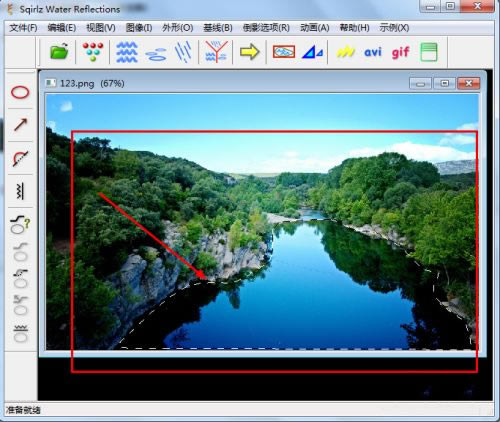This screenshot has height=422, width=500.
Task: Choose the red arc curve tool
Action: tap(20, 158)
